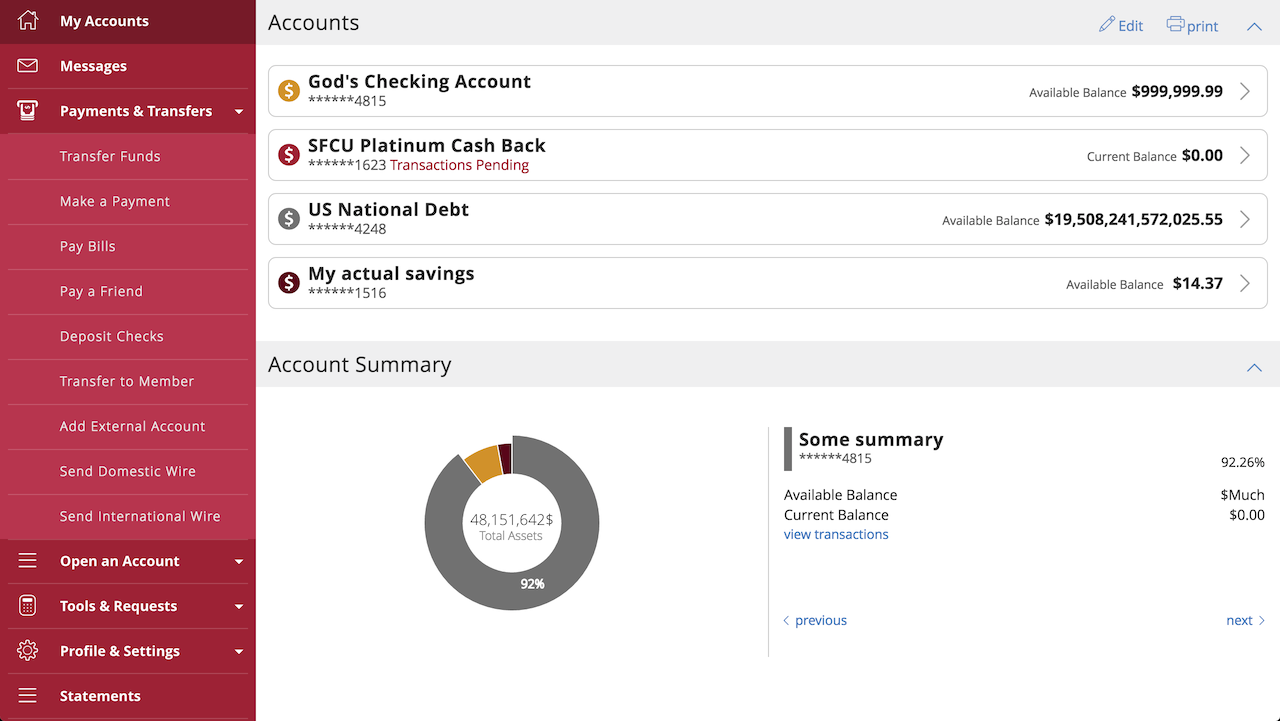Click the list icon beside Open an Account
Viewport: 1280px width, 721px height.
[x=28, y=561]
